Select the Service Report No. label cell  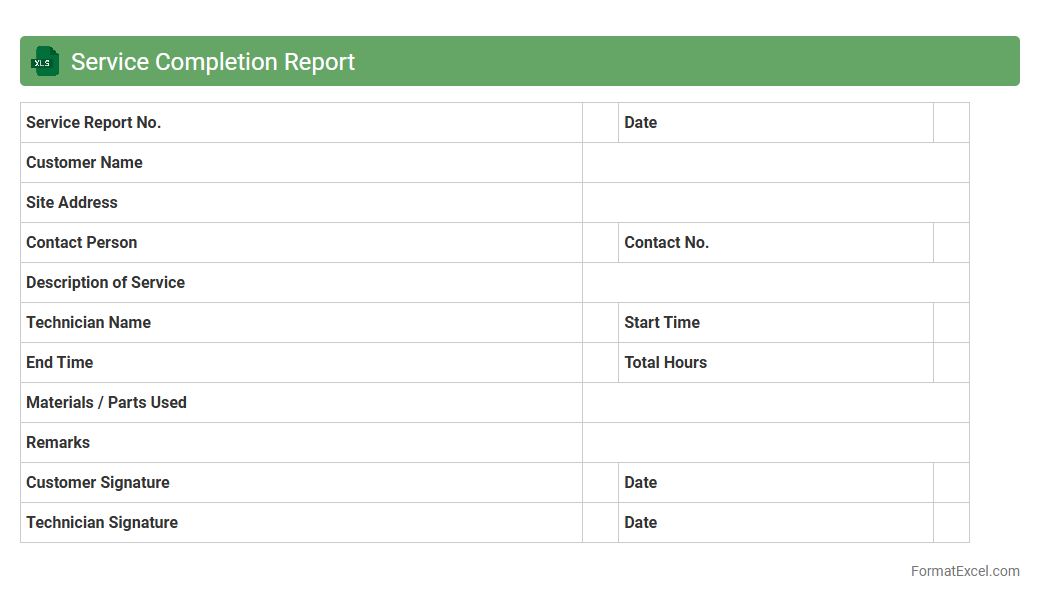[300, 122]
